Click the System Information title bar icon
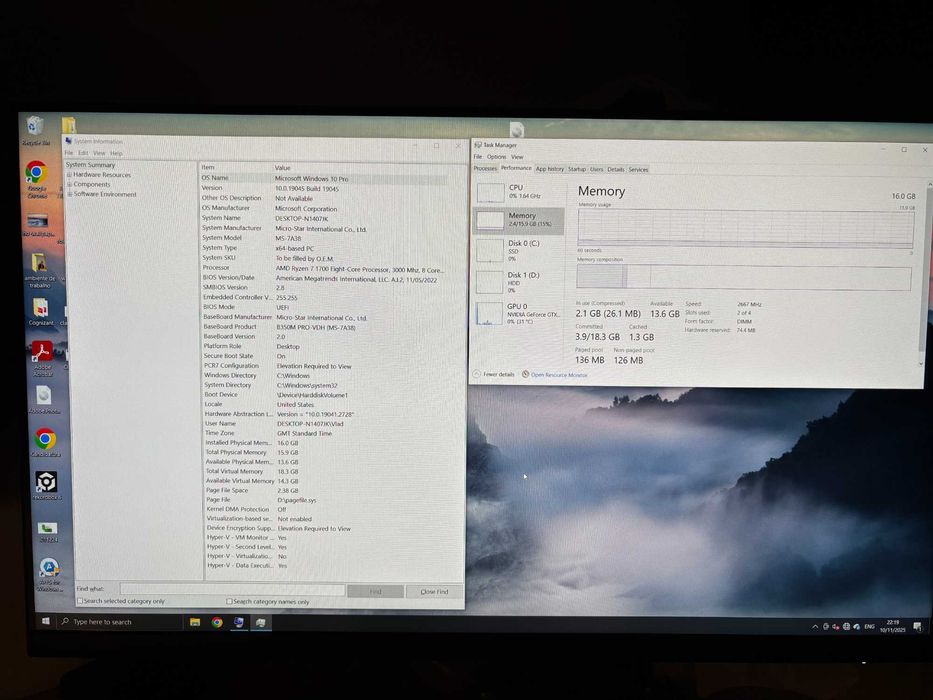 click(x=68, y=141)
